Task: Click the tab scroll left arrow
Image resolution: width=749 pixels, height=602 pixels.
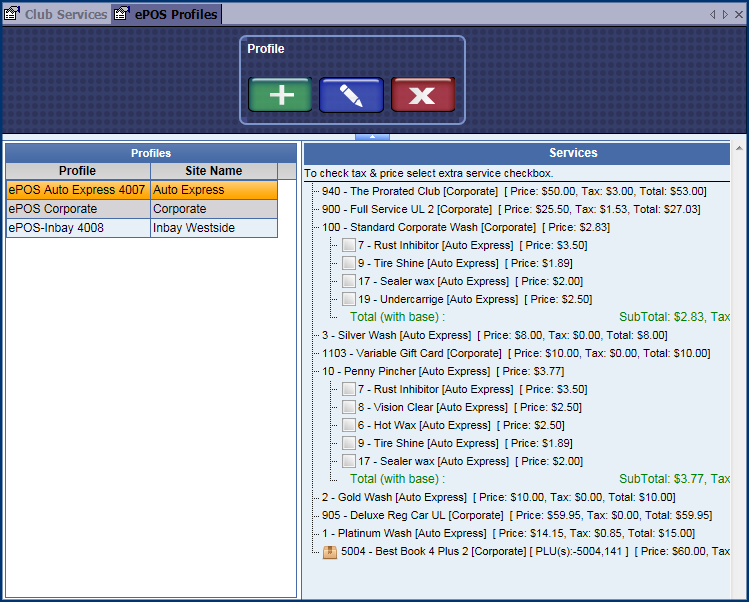Action: click(x=712, y=14)
